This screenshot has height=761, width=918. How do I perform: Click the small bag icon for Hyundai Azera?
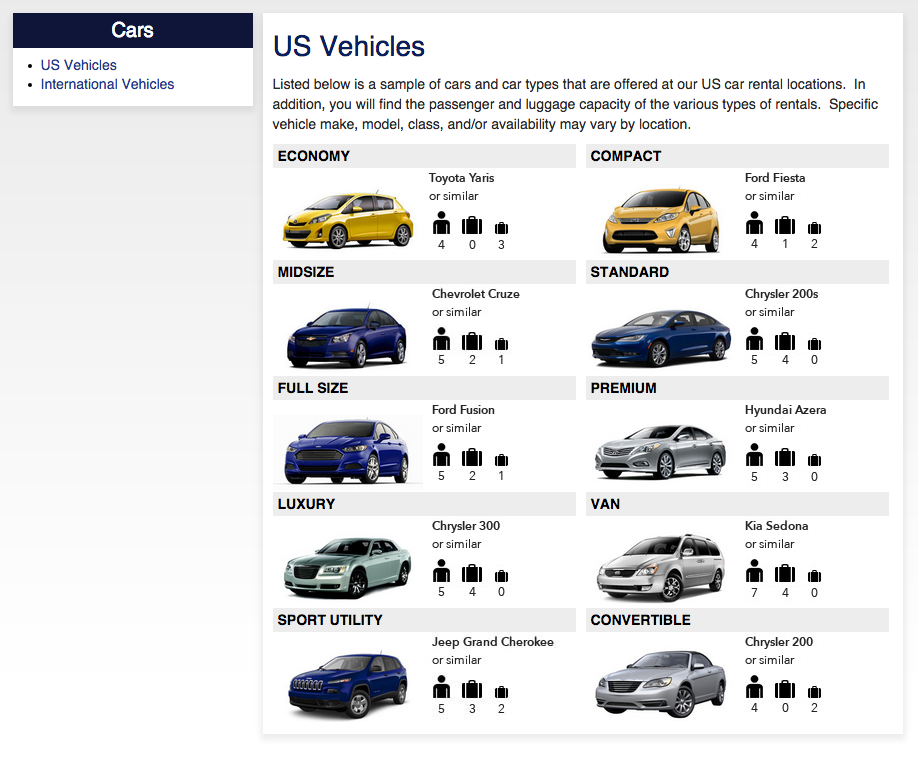[x=814, y=460]
